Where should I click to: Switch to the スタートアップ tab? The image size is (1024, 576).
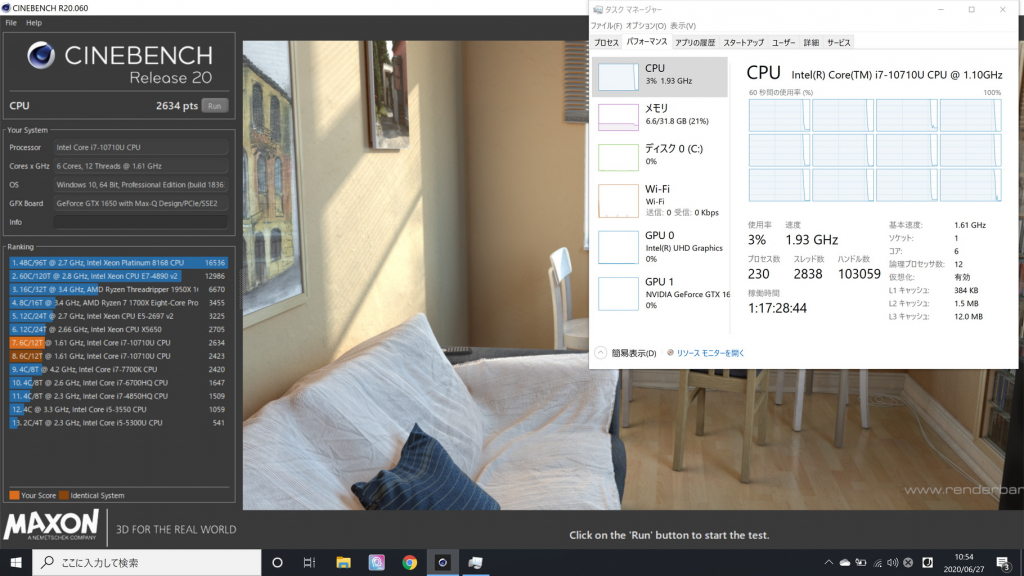click(x=743, y=43)
